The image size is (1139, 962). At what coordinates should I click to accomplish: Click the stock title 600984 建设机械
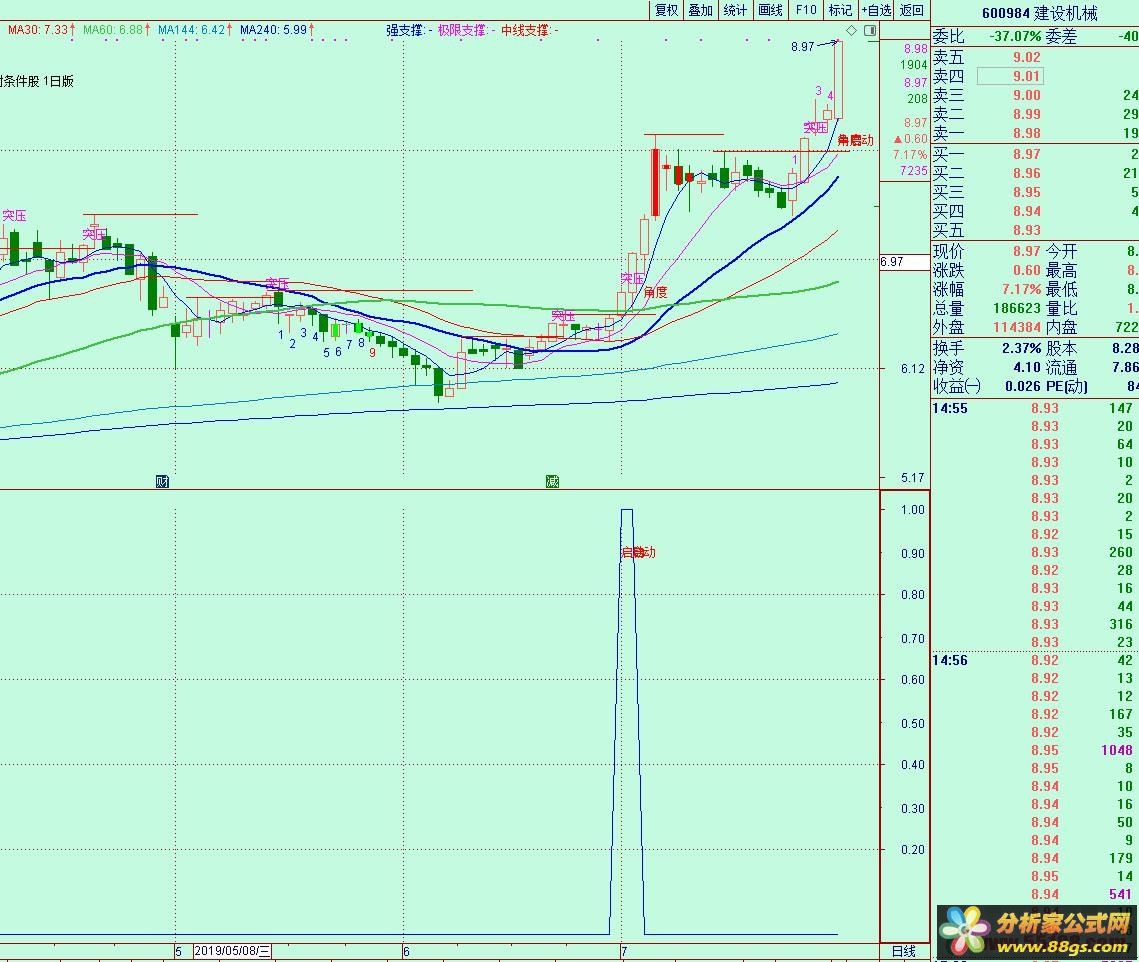[x=1039, y=13]
